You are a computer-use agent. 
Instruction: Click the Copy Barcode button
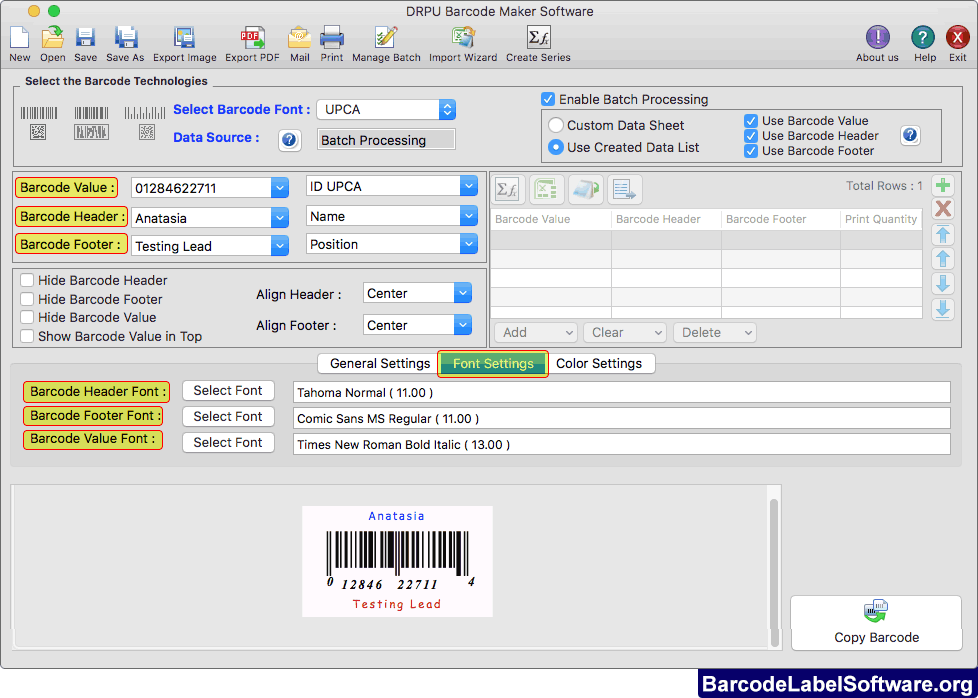(x=876, y=623)
